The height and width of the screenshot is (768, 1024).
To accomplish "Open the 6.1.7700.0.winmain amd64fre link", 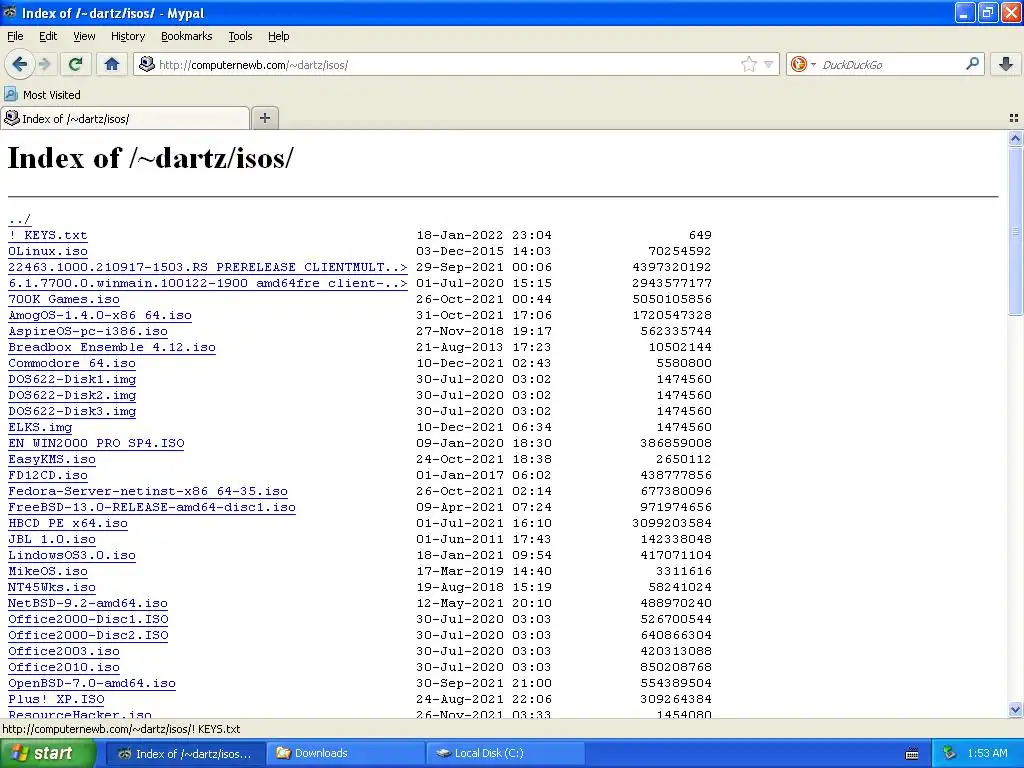I will pyautogui.click(x=208, y=283).
